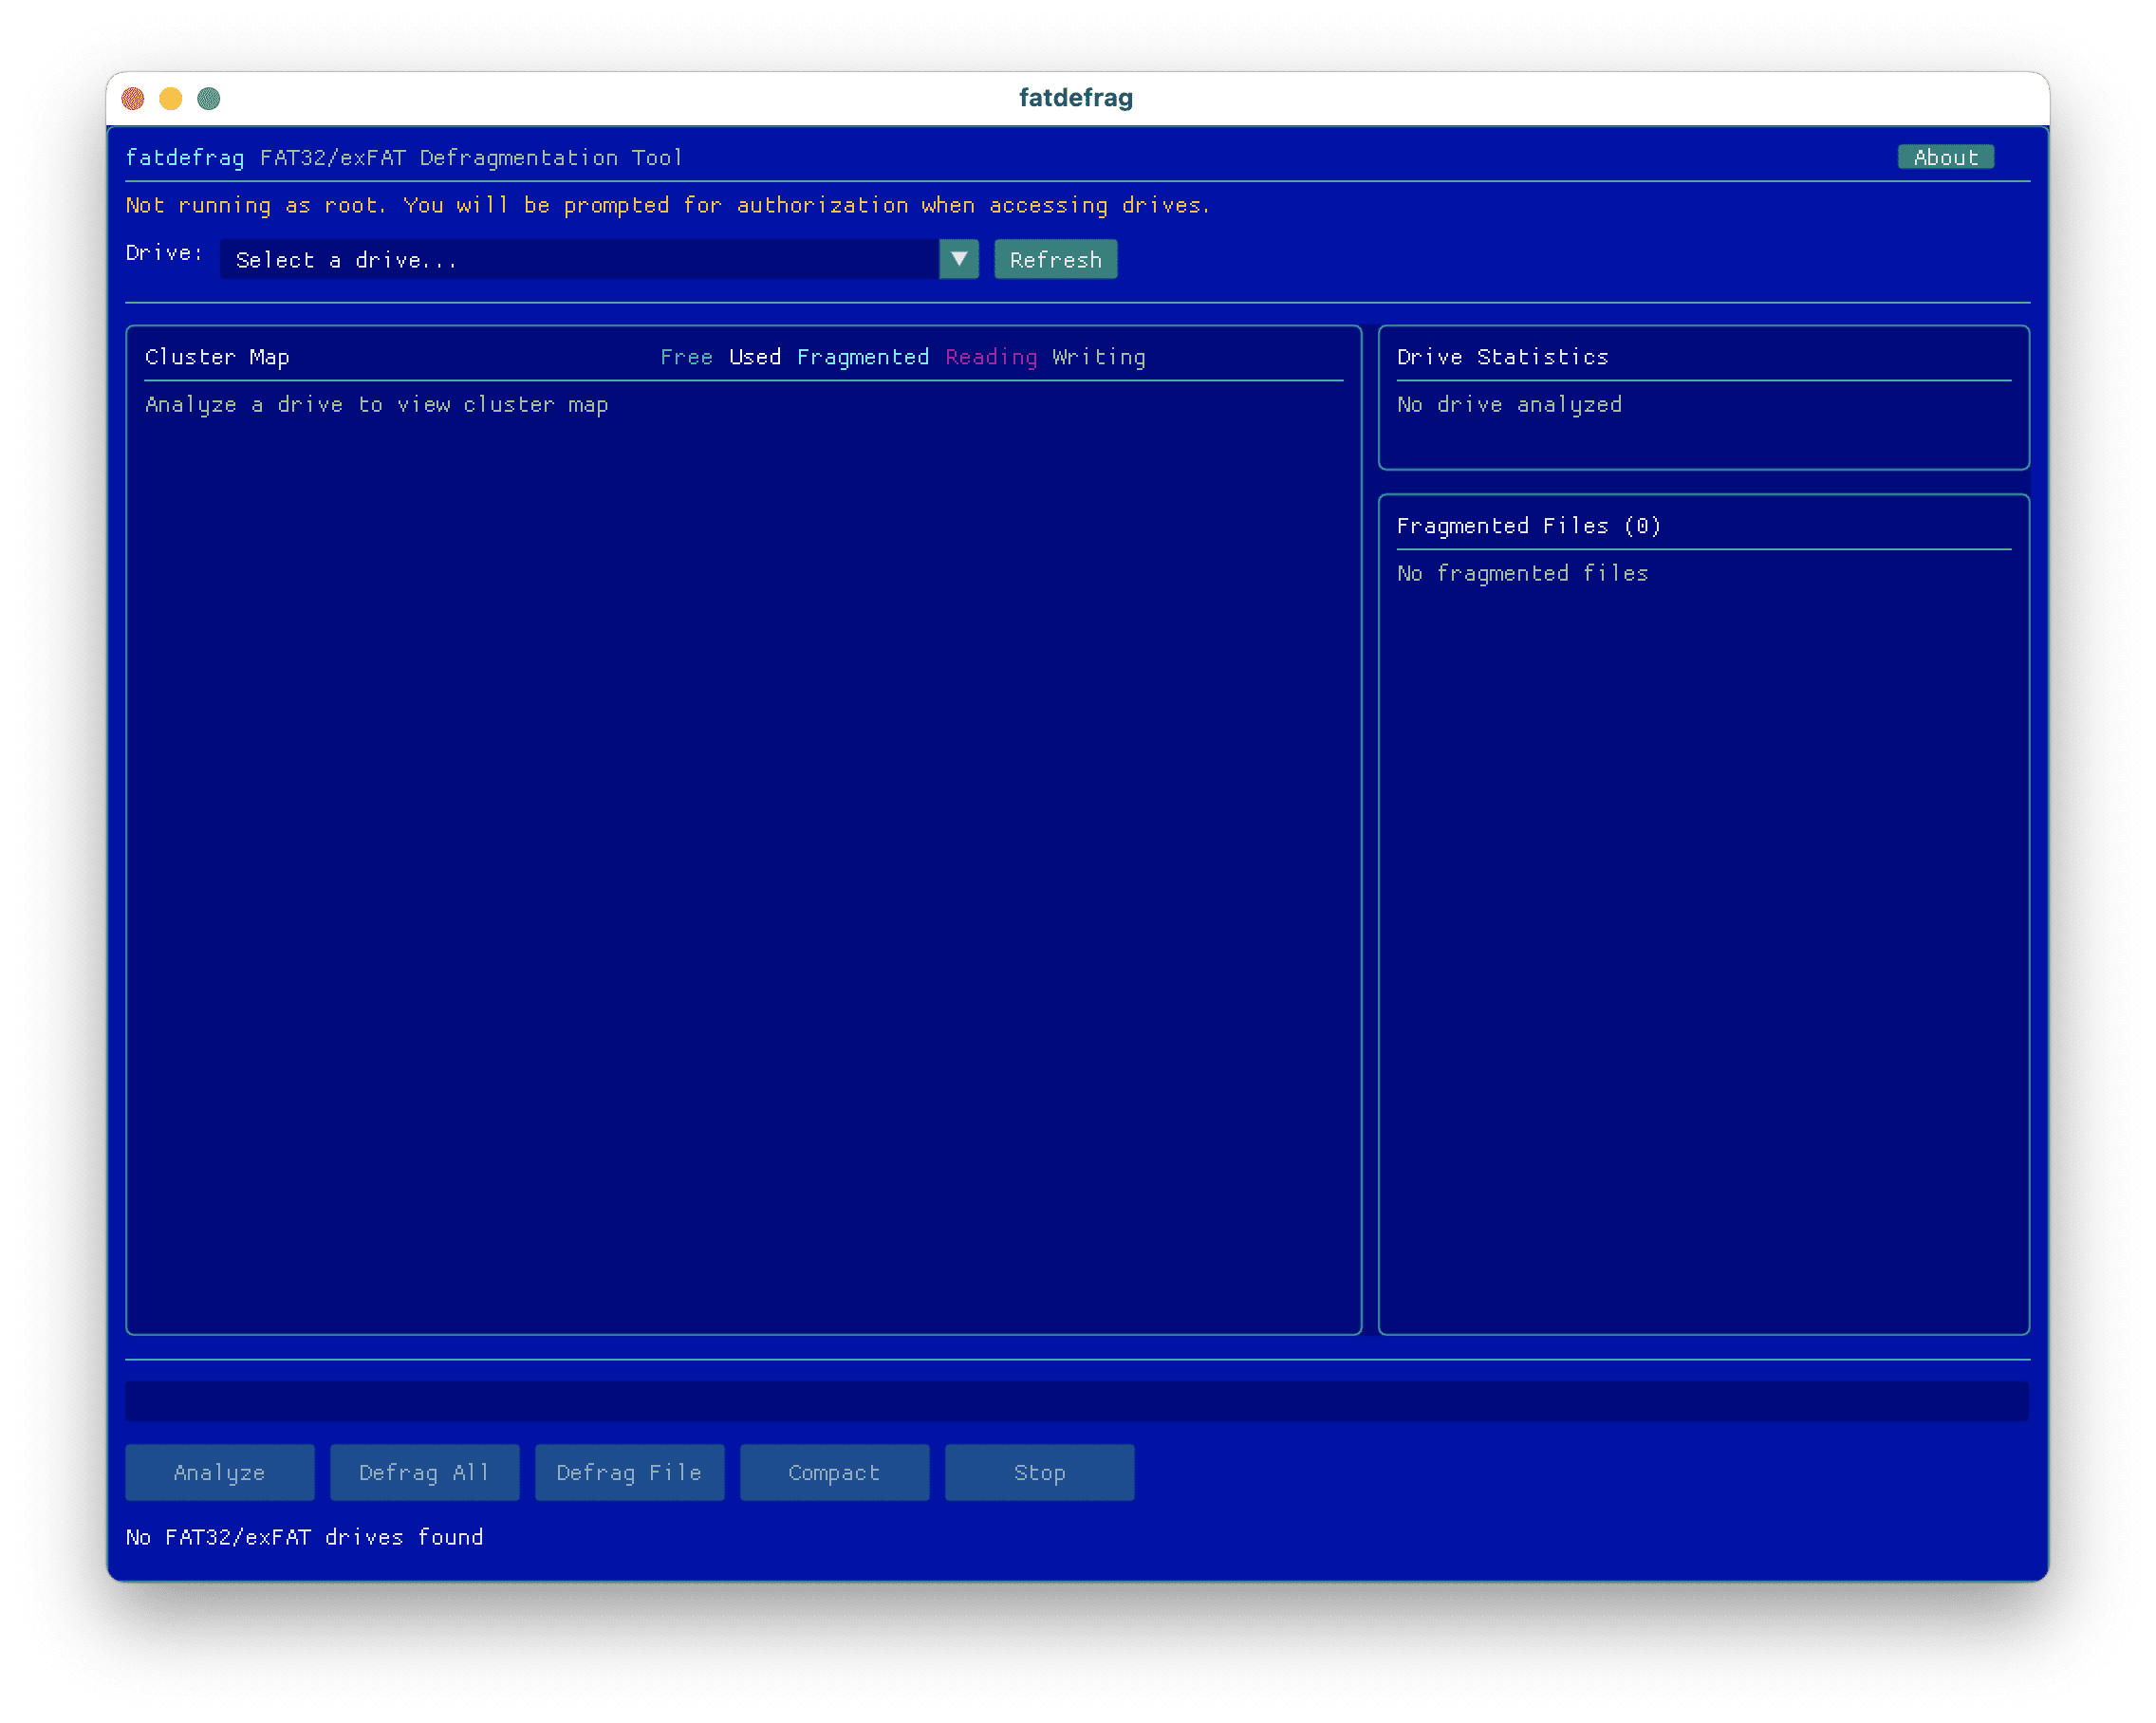Expand the drive dropdown arrow

click(x=958, y=260)
